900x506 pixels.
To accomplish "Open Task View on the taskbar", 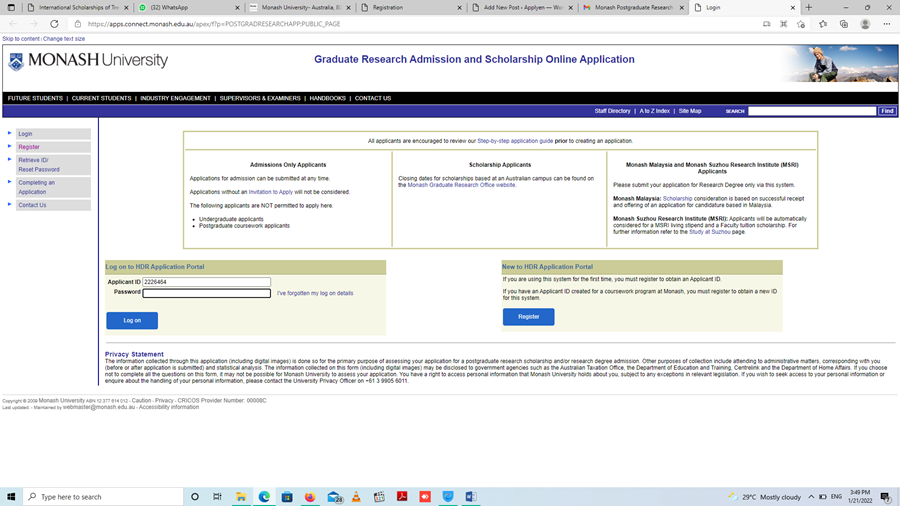I will (x=217, y=497).
